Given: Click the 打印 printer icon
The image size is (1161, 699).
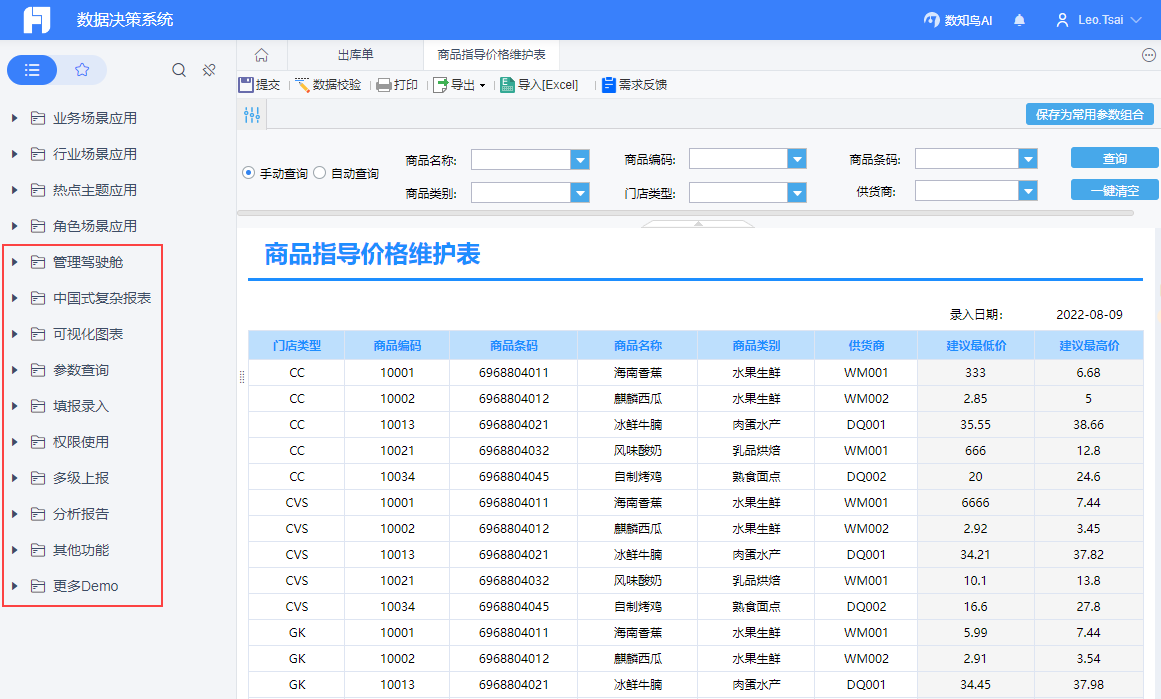Looking at the screenshot, I should [384, 85].
